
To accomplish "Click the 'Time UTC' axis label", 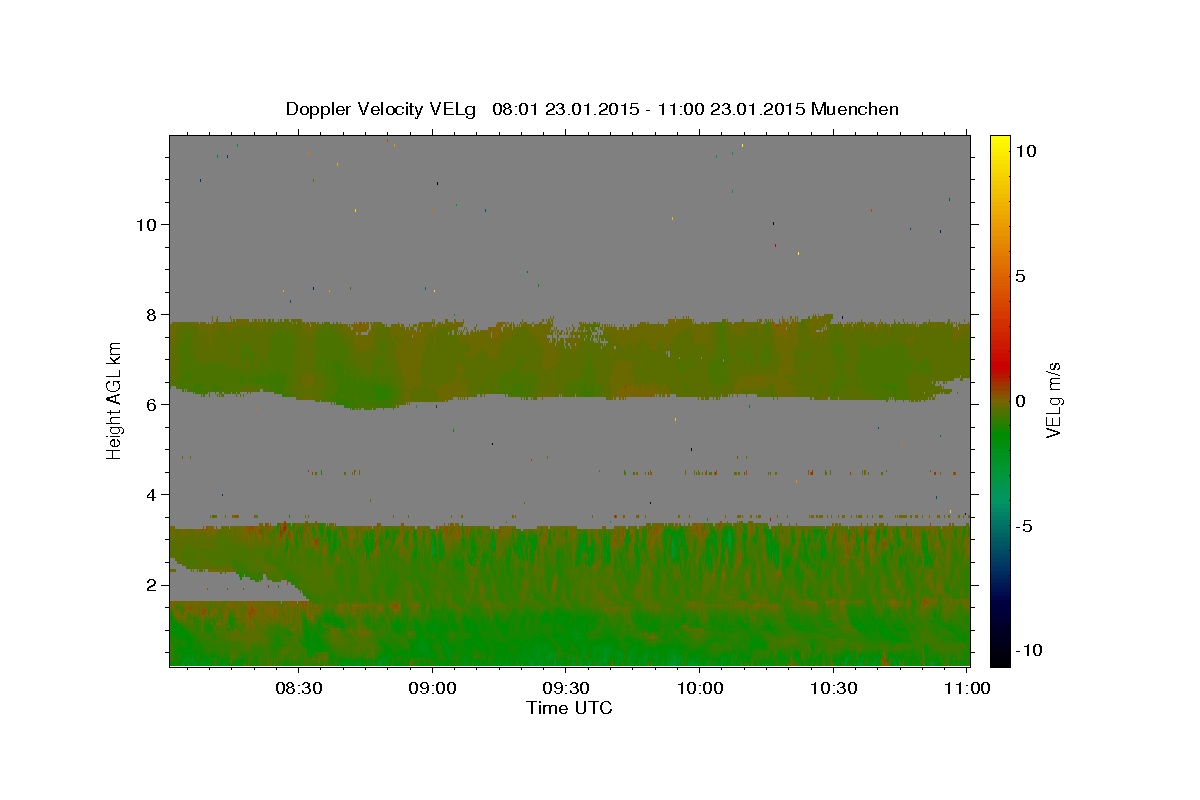I will [x=569, y=708].
